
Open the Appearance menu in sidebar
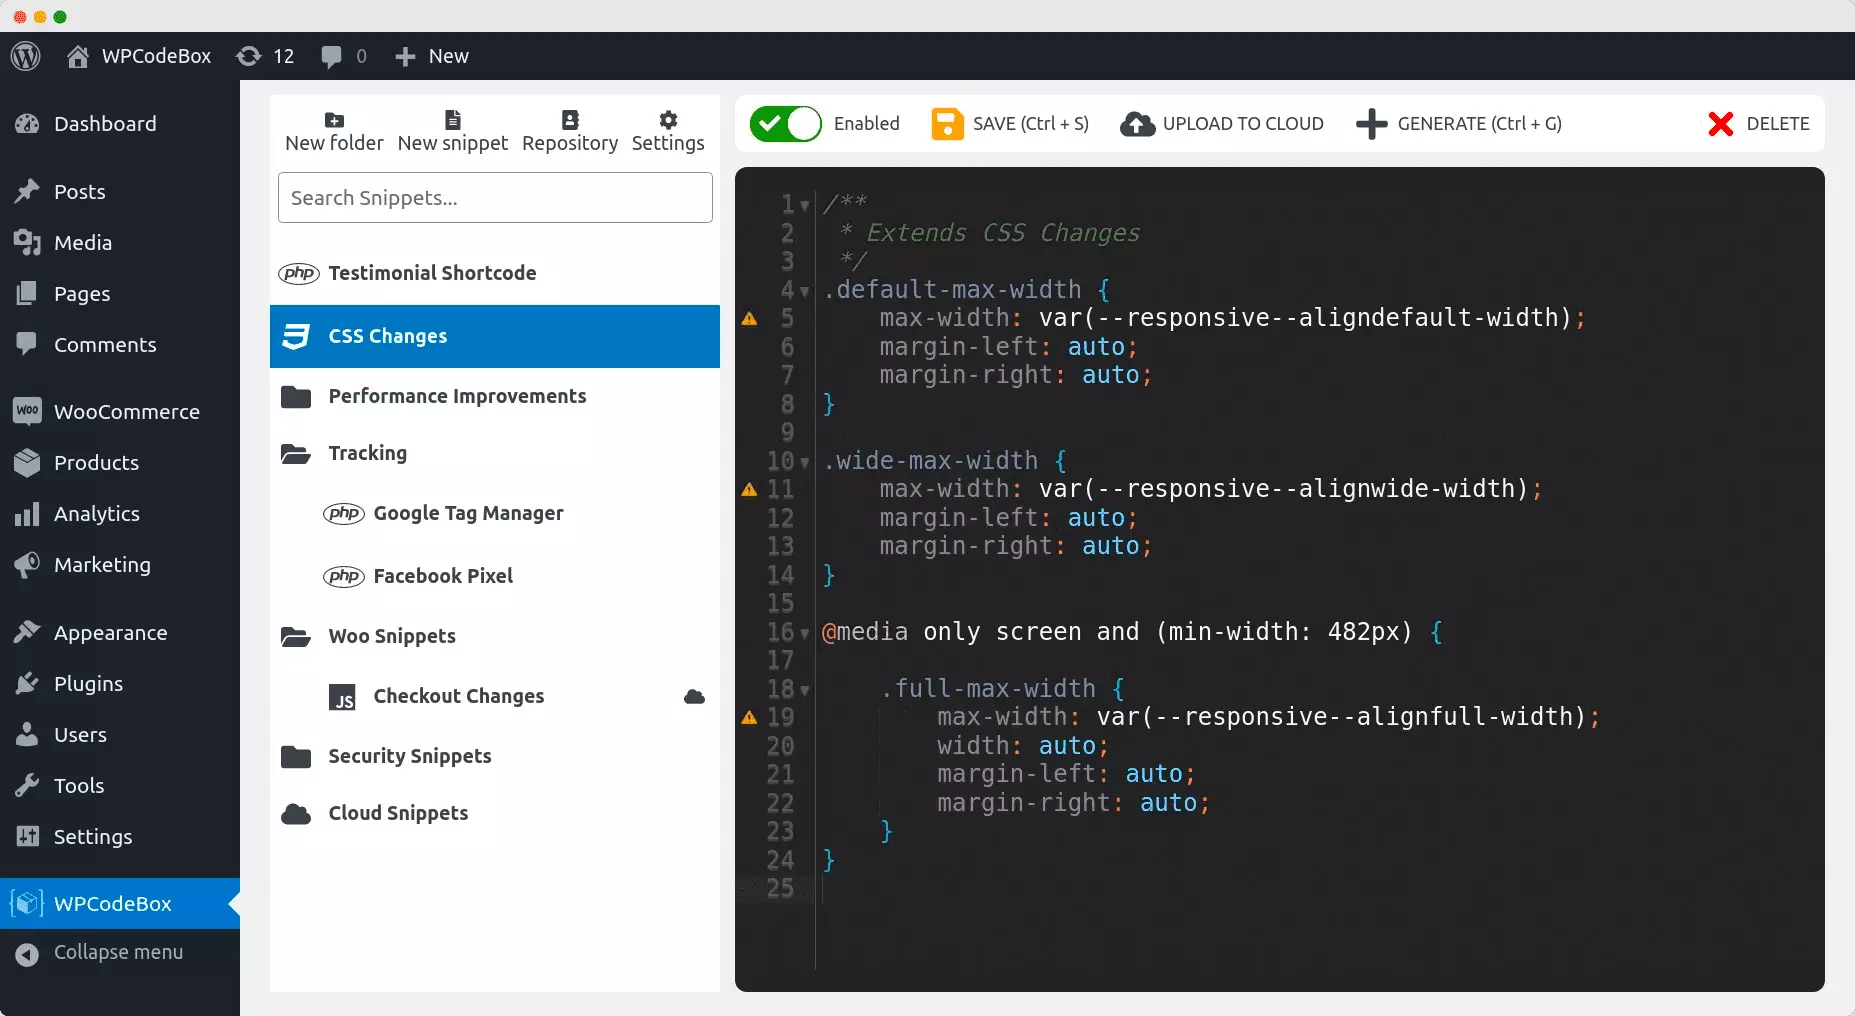tap(110, 632)
